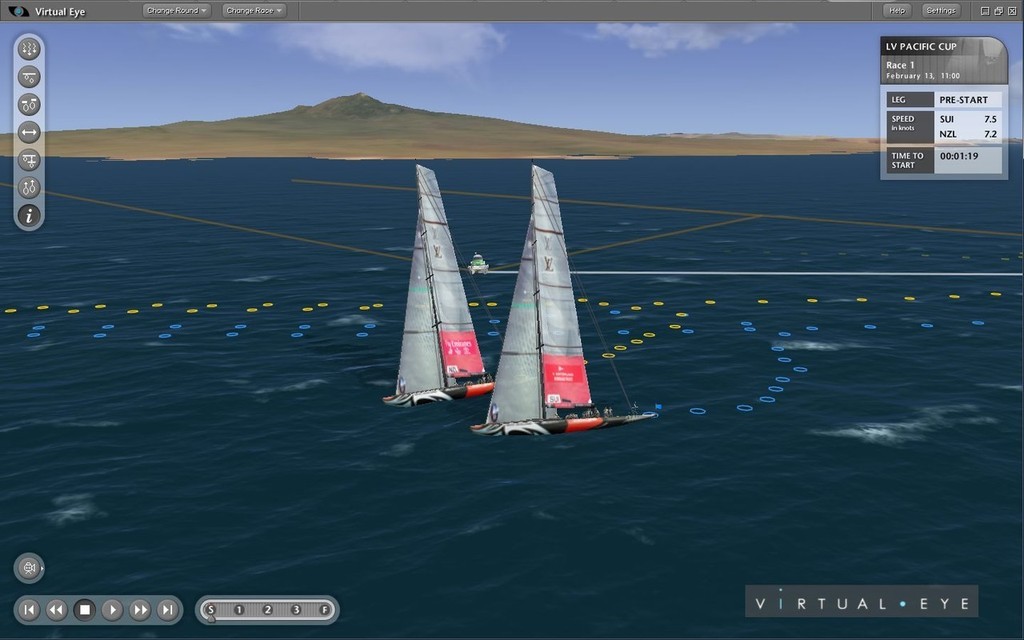The width and height of the screenshot is (1024, 640).
Task: Jump to Start marker S on timeline
Action: (210, 610)
